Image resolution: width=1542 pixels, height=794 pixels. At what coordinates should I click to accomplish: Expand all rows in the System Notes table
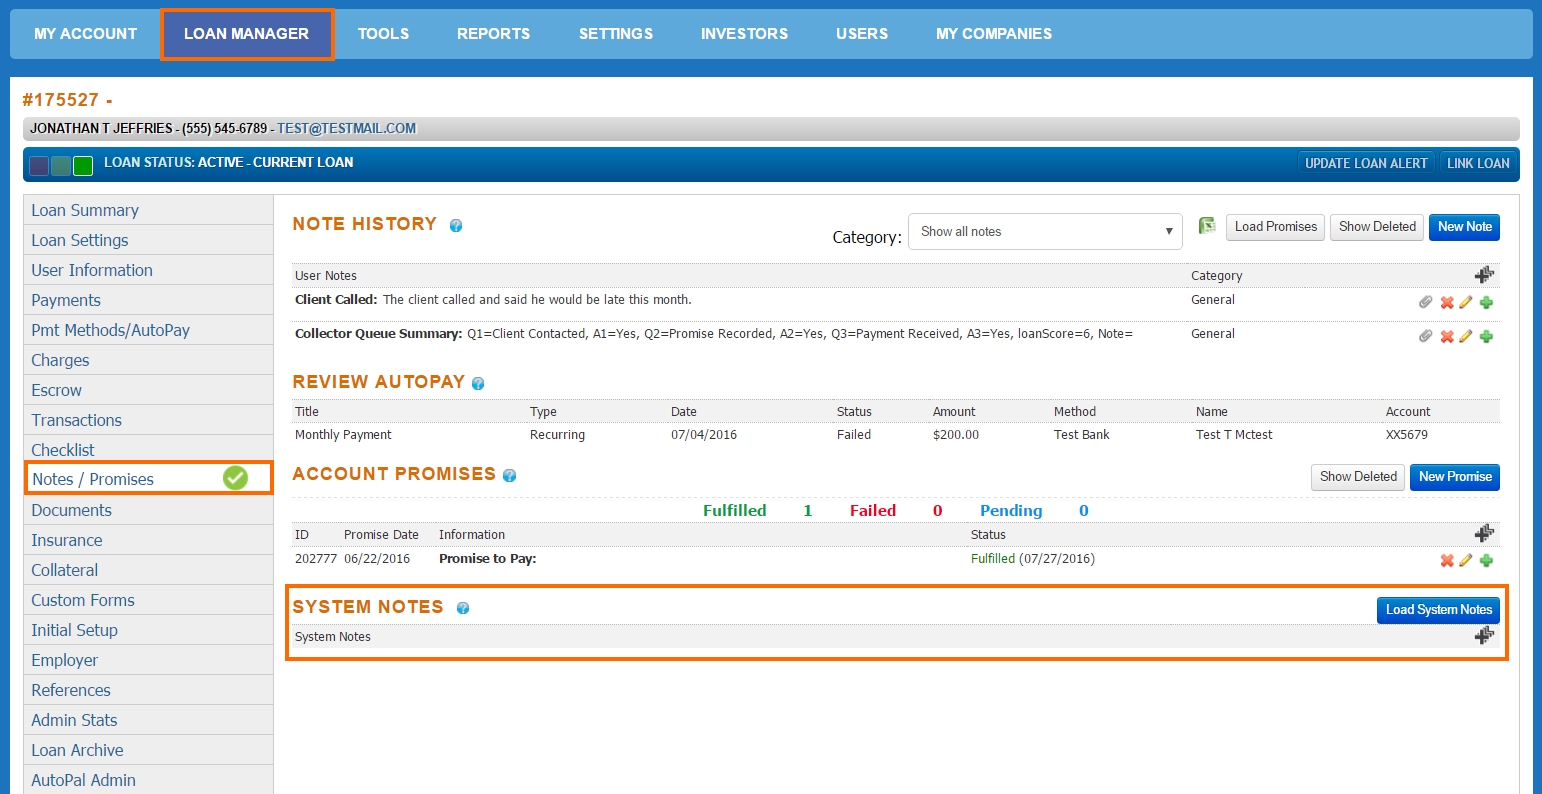[1484, 636]
